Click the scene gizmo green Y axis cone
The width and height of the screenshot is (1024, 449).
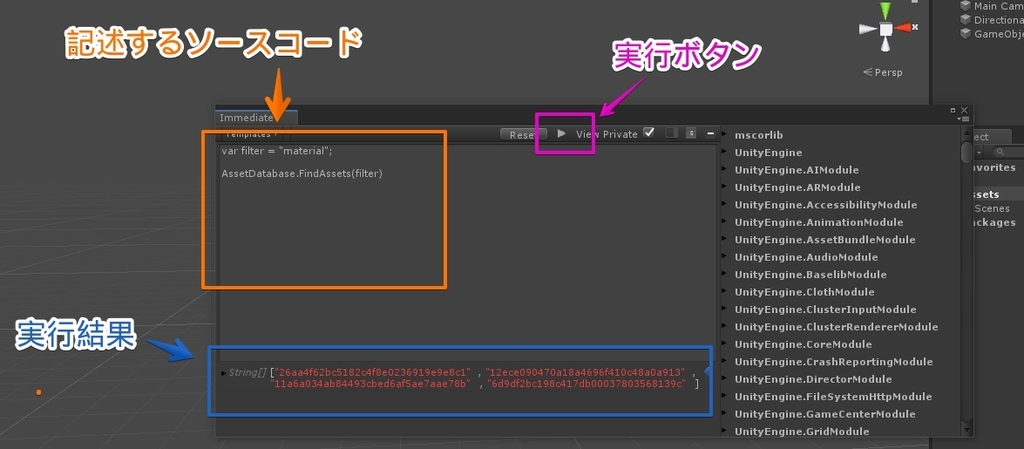[885, 11]
